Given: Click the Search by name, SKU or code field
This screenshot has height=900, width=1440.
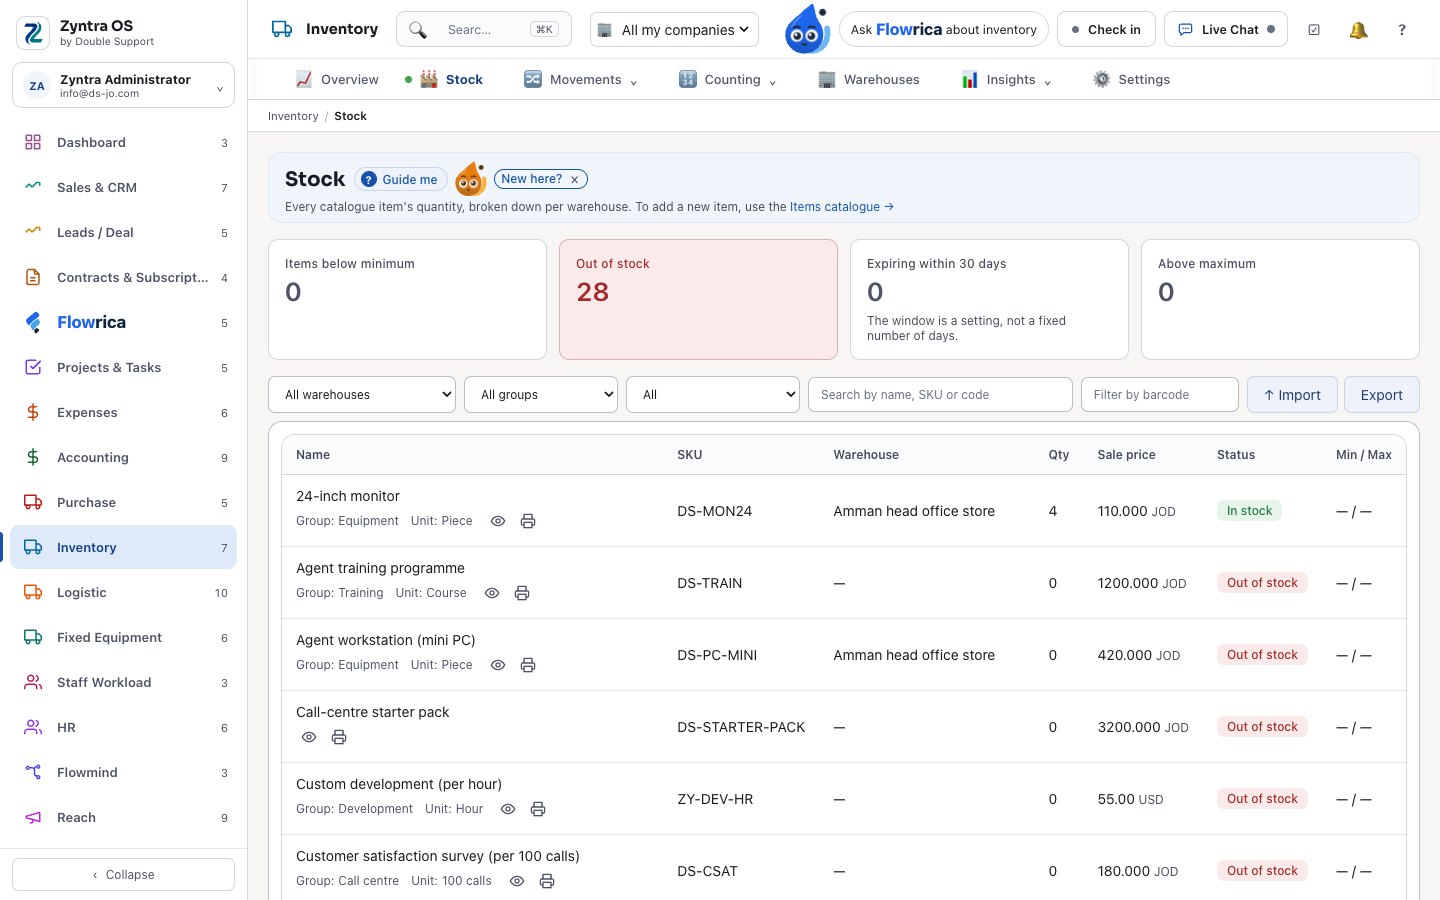Looking at the screenshot, I should click(940, 395).
